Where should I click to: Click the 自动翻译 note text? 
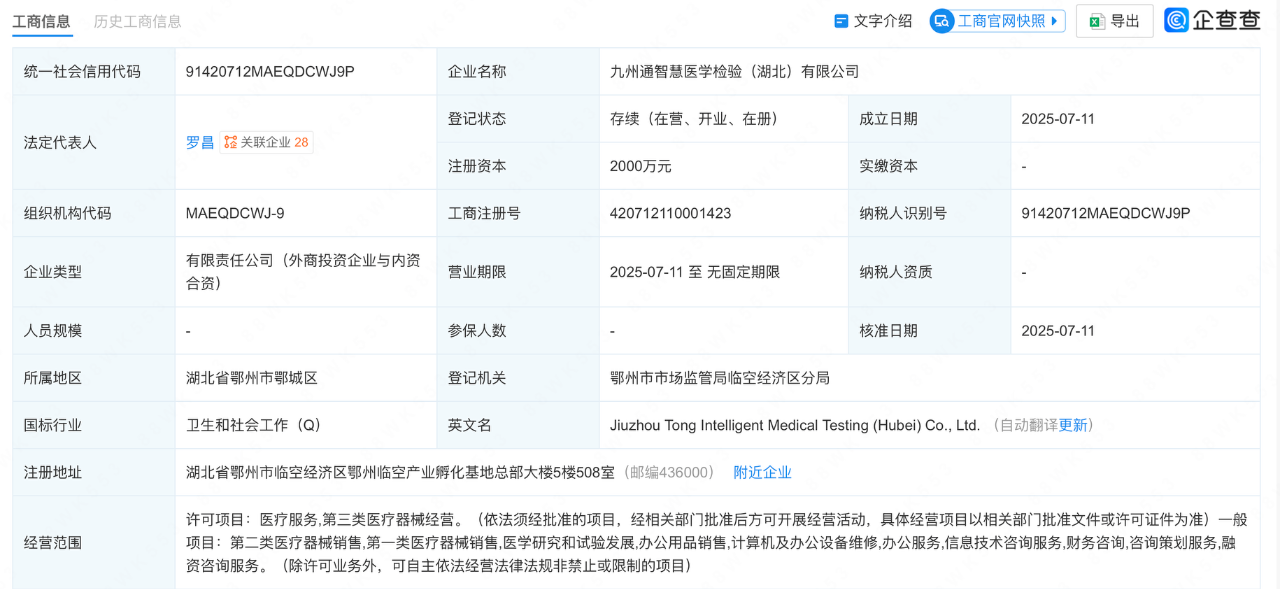pyautogui.click(x=1029, y=425)
